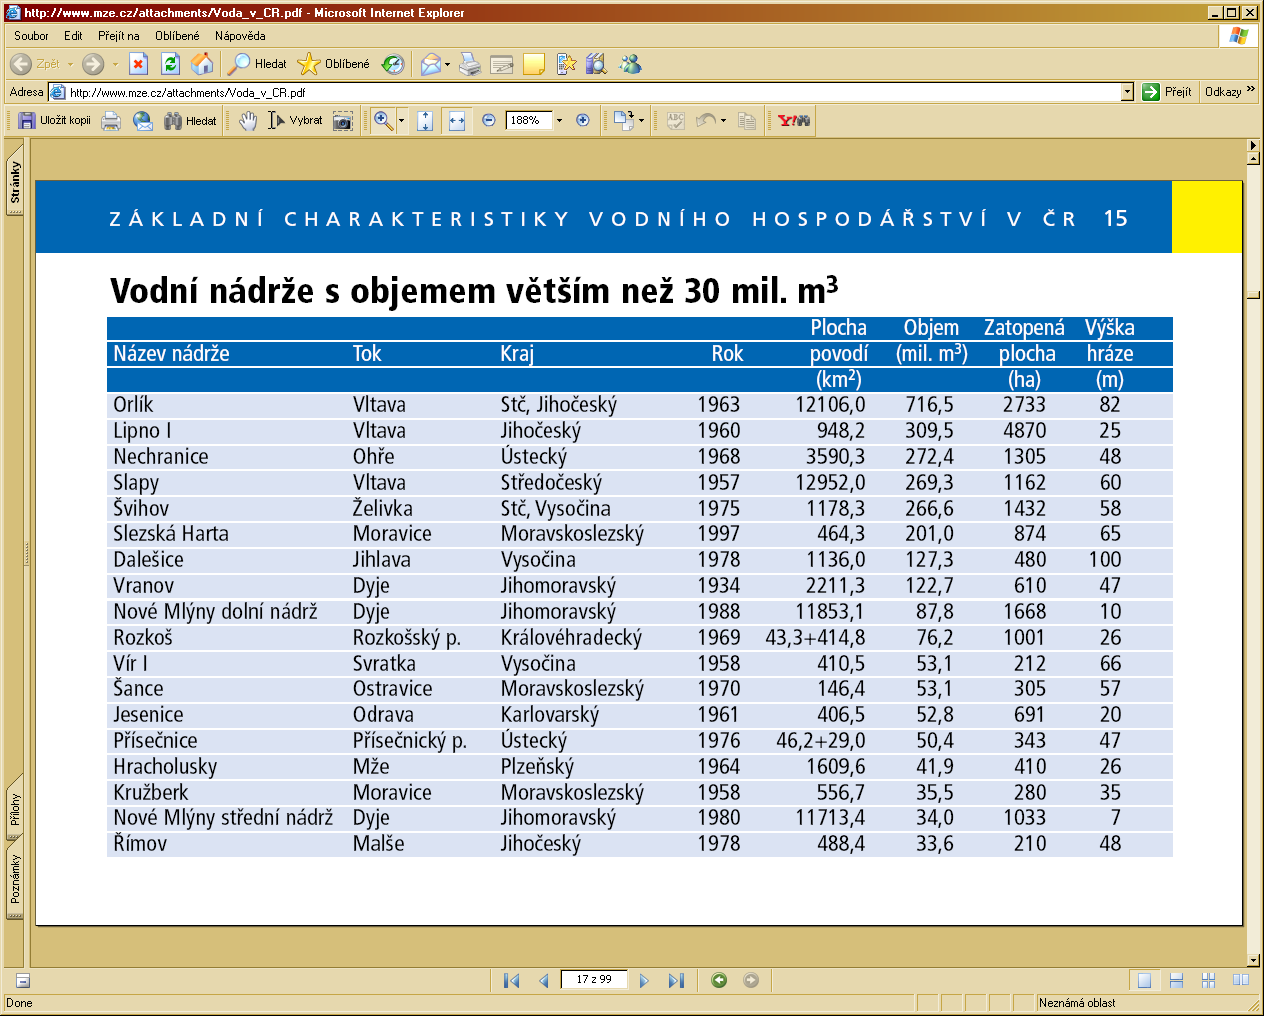Viewport: 1264px width, 1016px height.
Task: Set the view to fit page width
Action: [457, 121]
